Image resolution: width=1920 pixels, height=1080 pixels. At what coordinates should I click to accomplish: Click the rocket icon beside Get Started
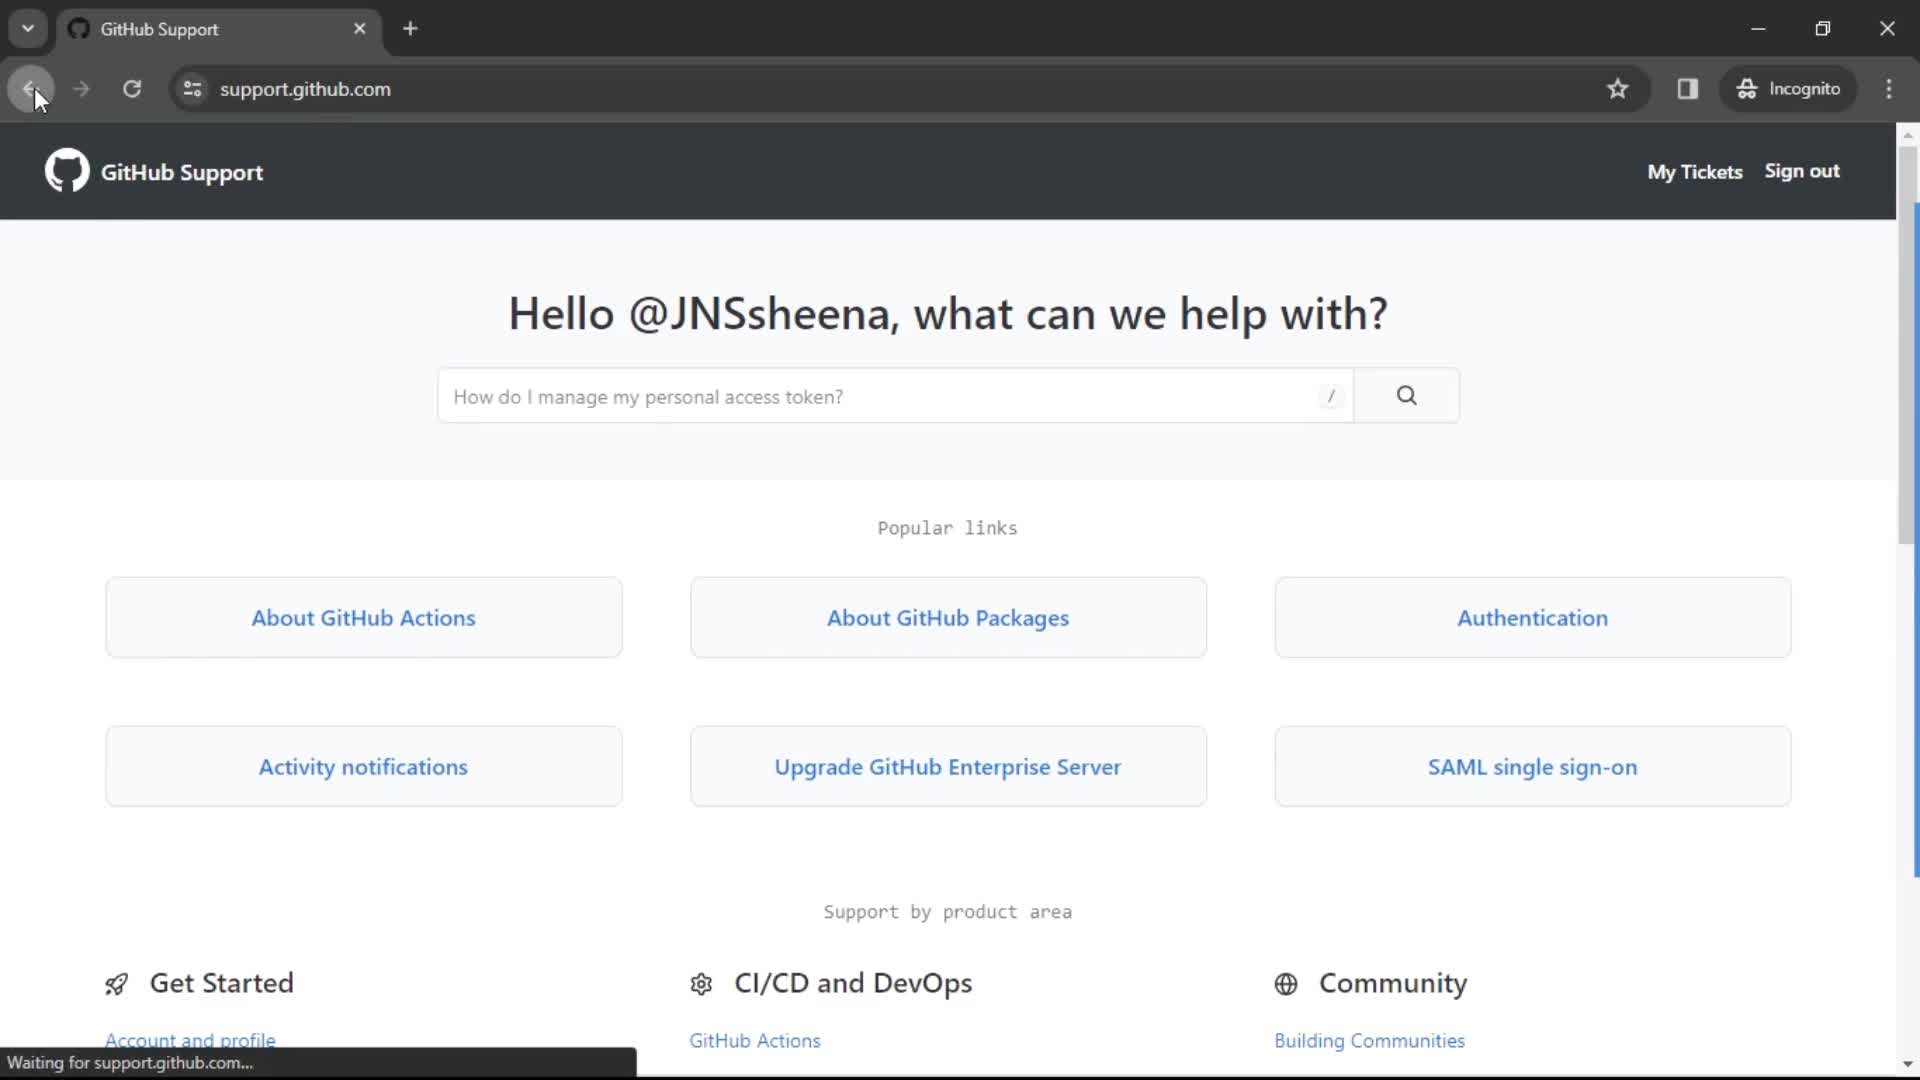(116, 985)
